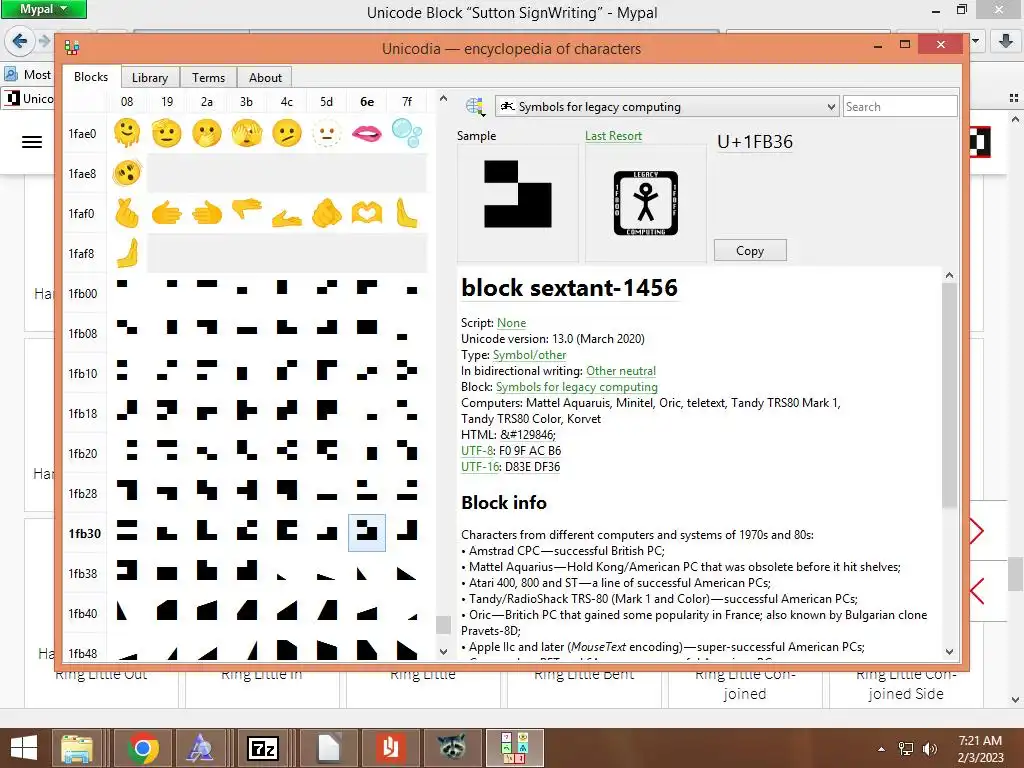Select the biting lip emoji
Screen dimensions: 1024x768
coord(366,133)
